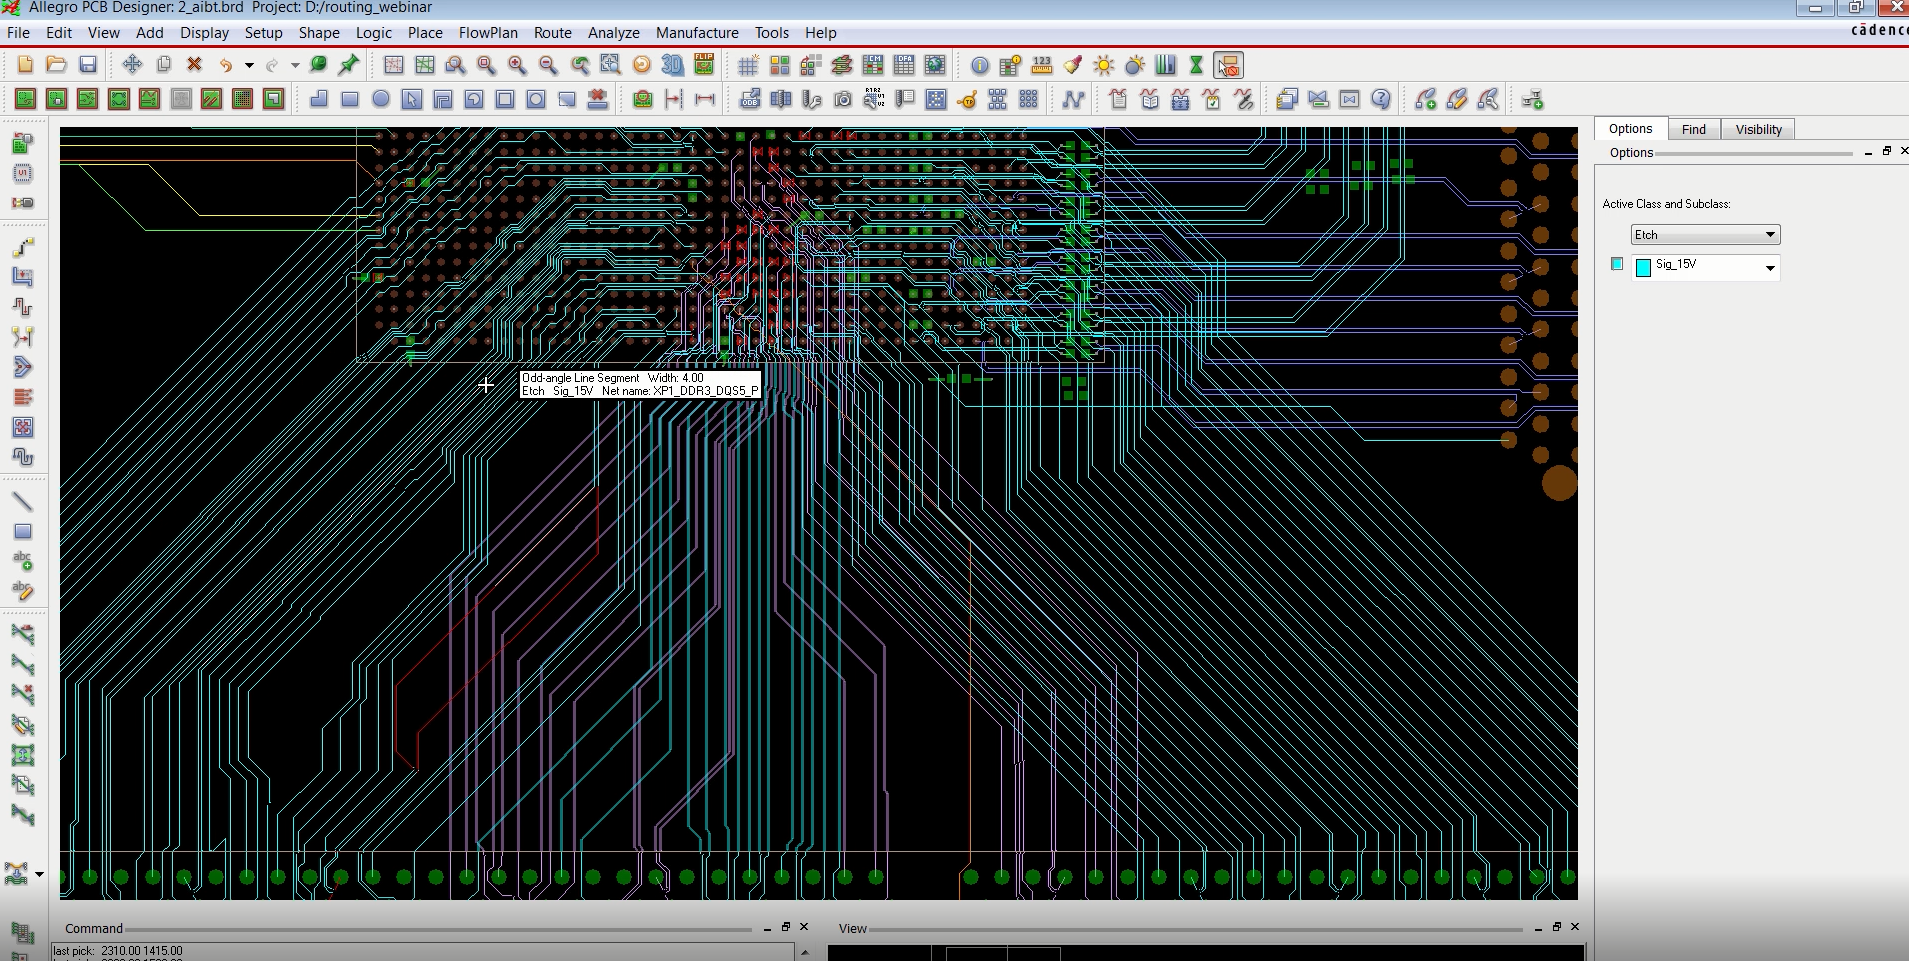Click the Show Element info icon
Image resolution: width=1909 pixels, height=961 pixels.
pyautogui.click(x=980, y=65)
